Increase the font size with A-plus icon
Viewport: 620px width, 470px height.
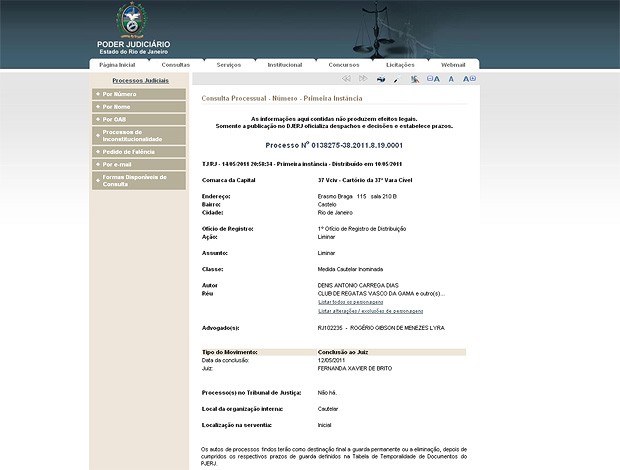(469, 78)
